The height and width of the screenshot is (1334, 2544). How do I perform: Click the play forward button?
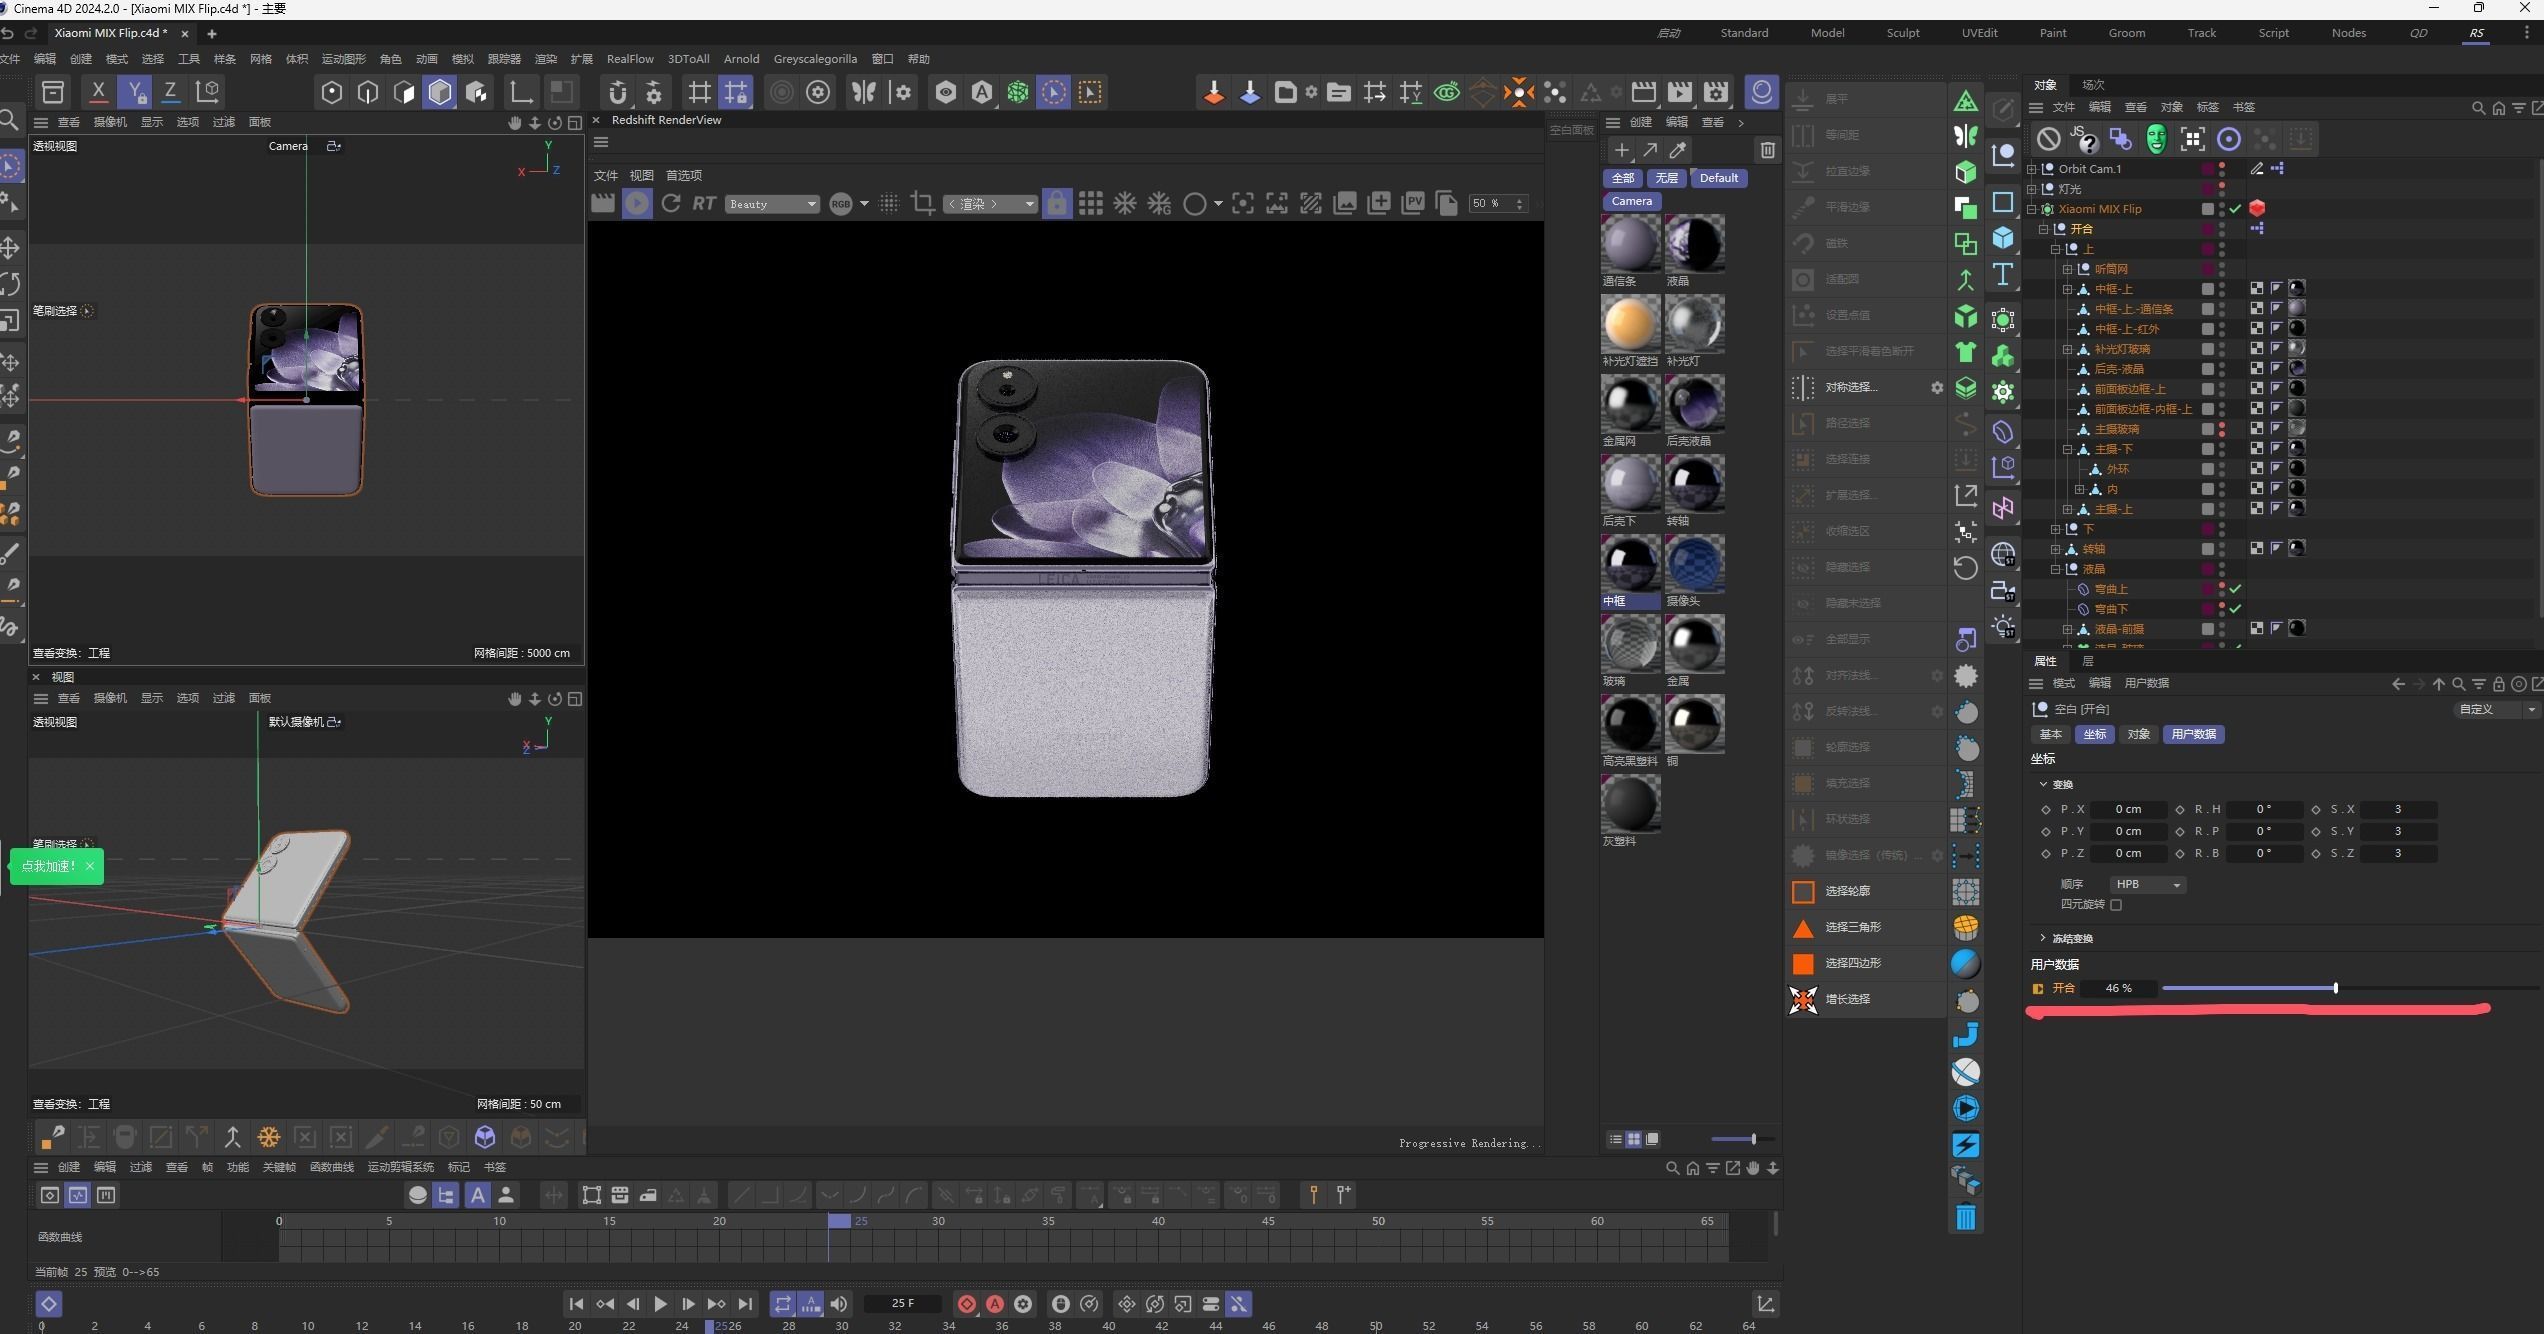coord(660,1303)
